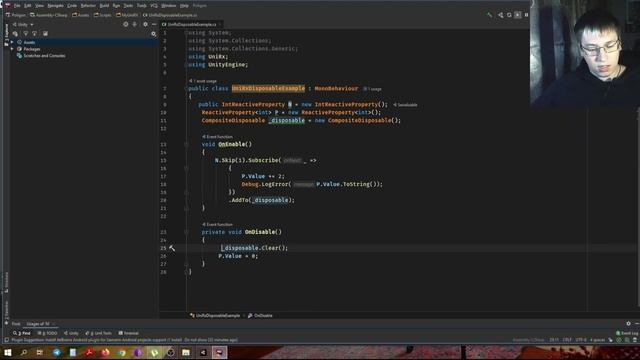Open the Find tool window button

coord(22,333)
